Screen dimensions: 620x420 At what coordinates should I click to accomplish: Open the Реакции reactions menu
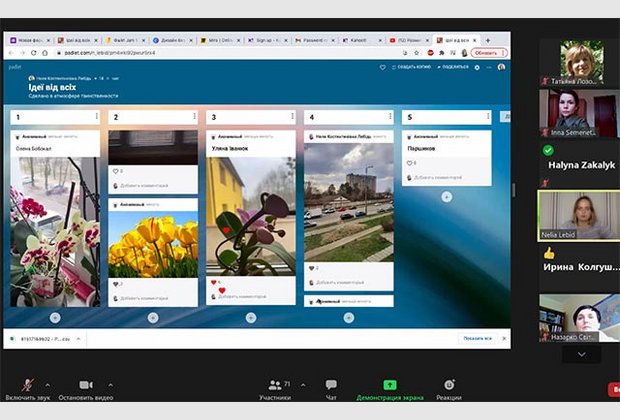point(449,386)
